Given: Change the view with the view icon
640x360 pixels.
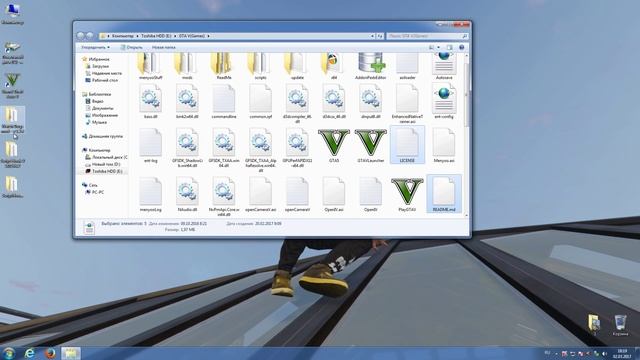Looking at the screenshot, I should tap(431, 47).
